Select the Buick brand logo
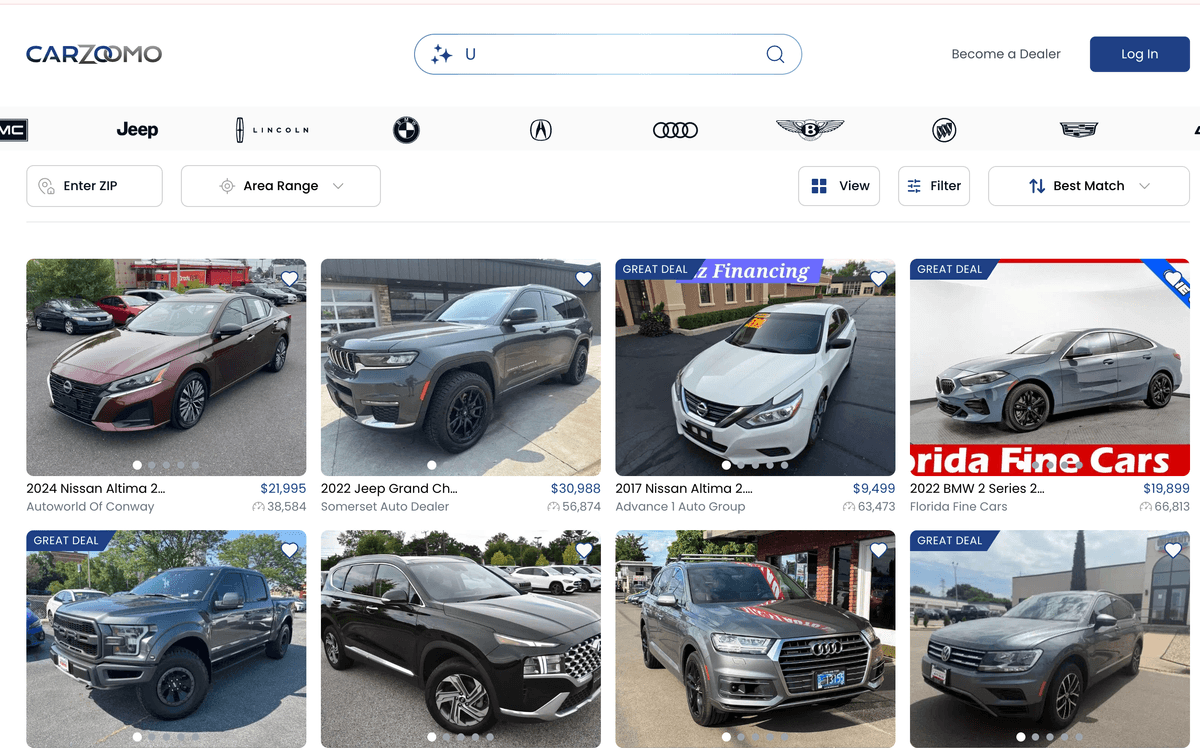This screenshot has height=753, width=1200. tap(944, 130)
